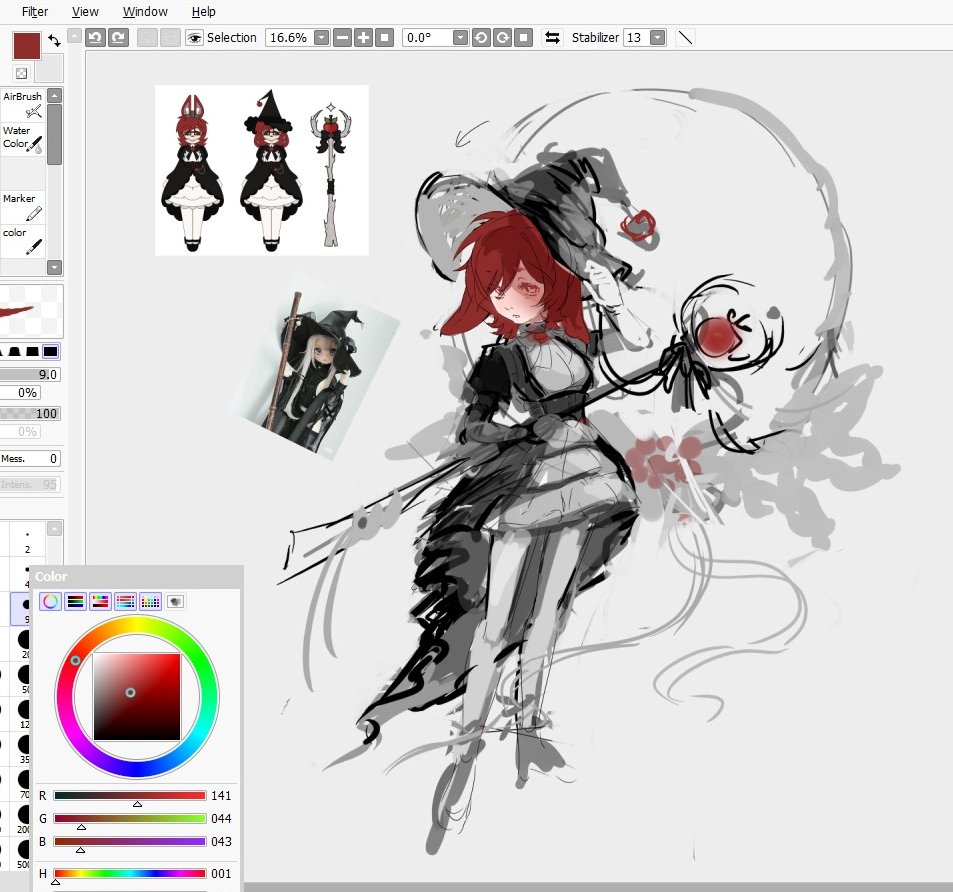The height and width of the screenshot is (892, 953).
Task: Click the H hue slider
Action: pyautogui.click(x=129, y=874)
